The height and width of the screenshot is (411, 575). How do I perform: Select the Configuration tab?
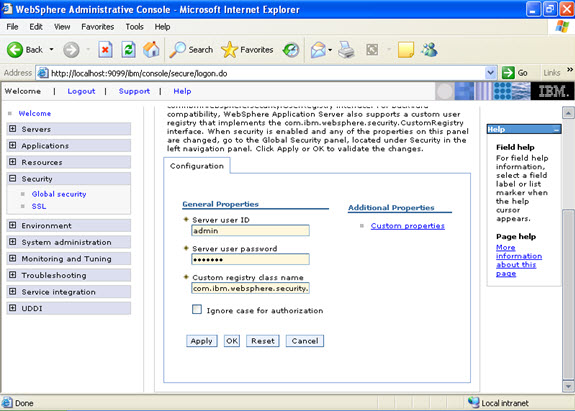[x=197, y=166]
